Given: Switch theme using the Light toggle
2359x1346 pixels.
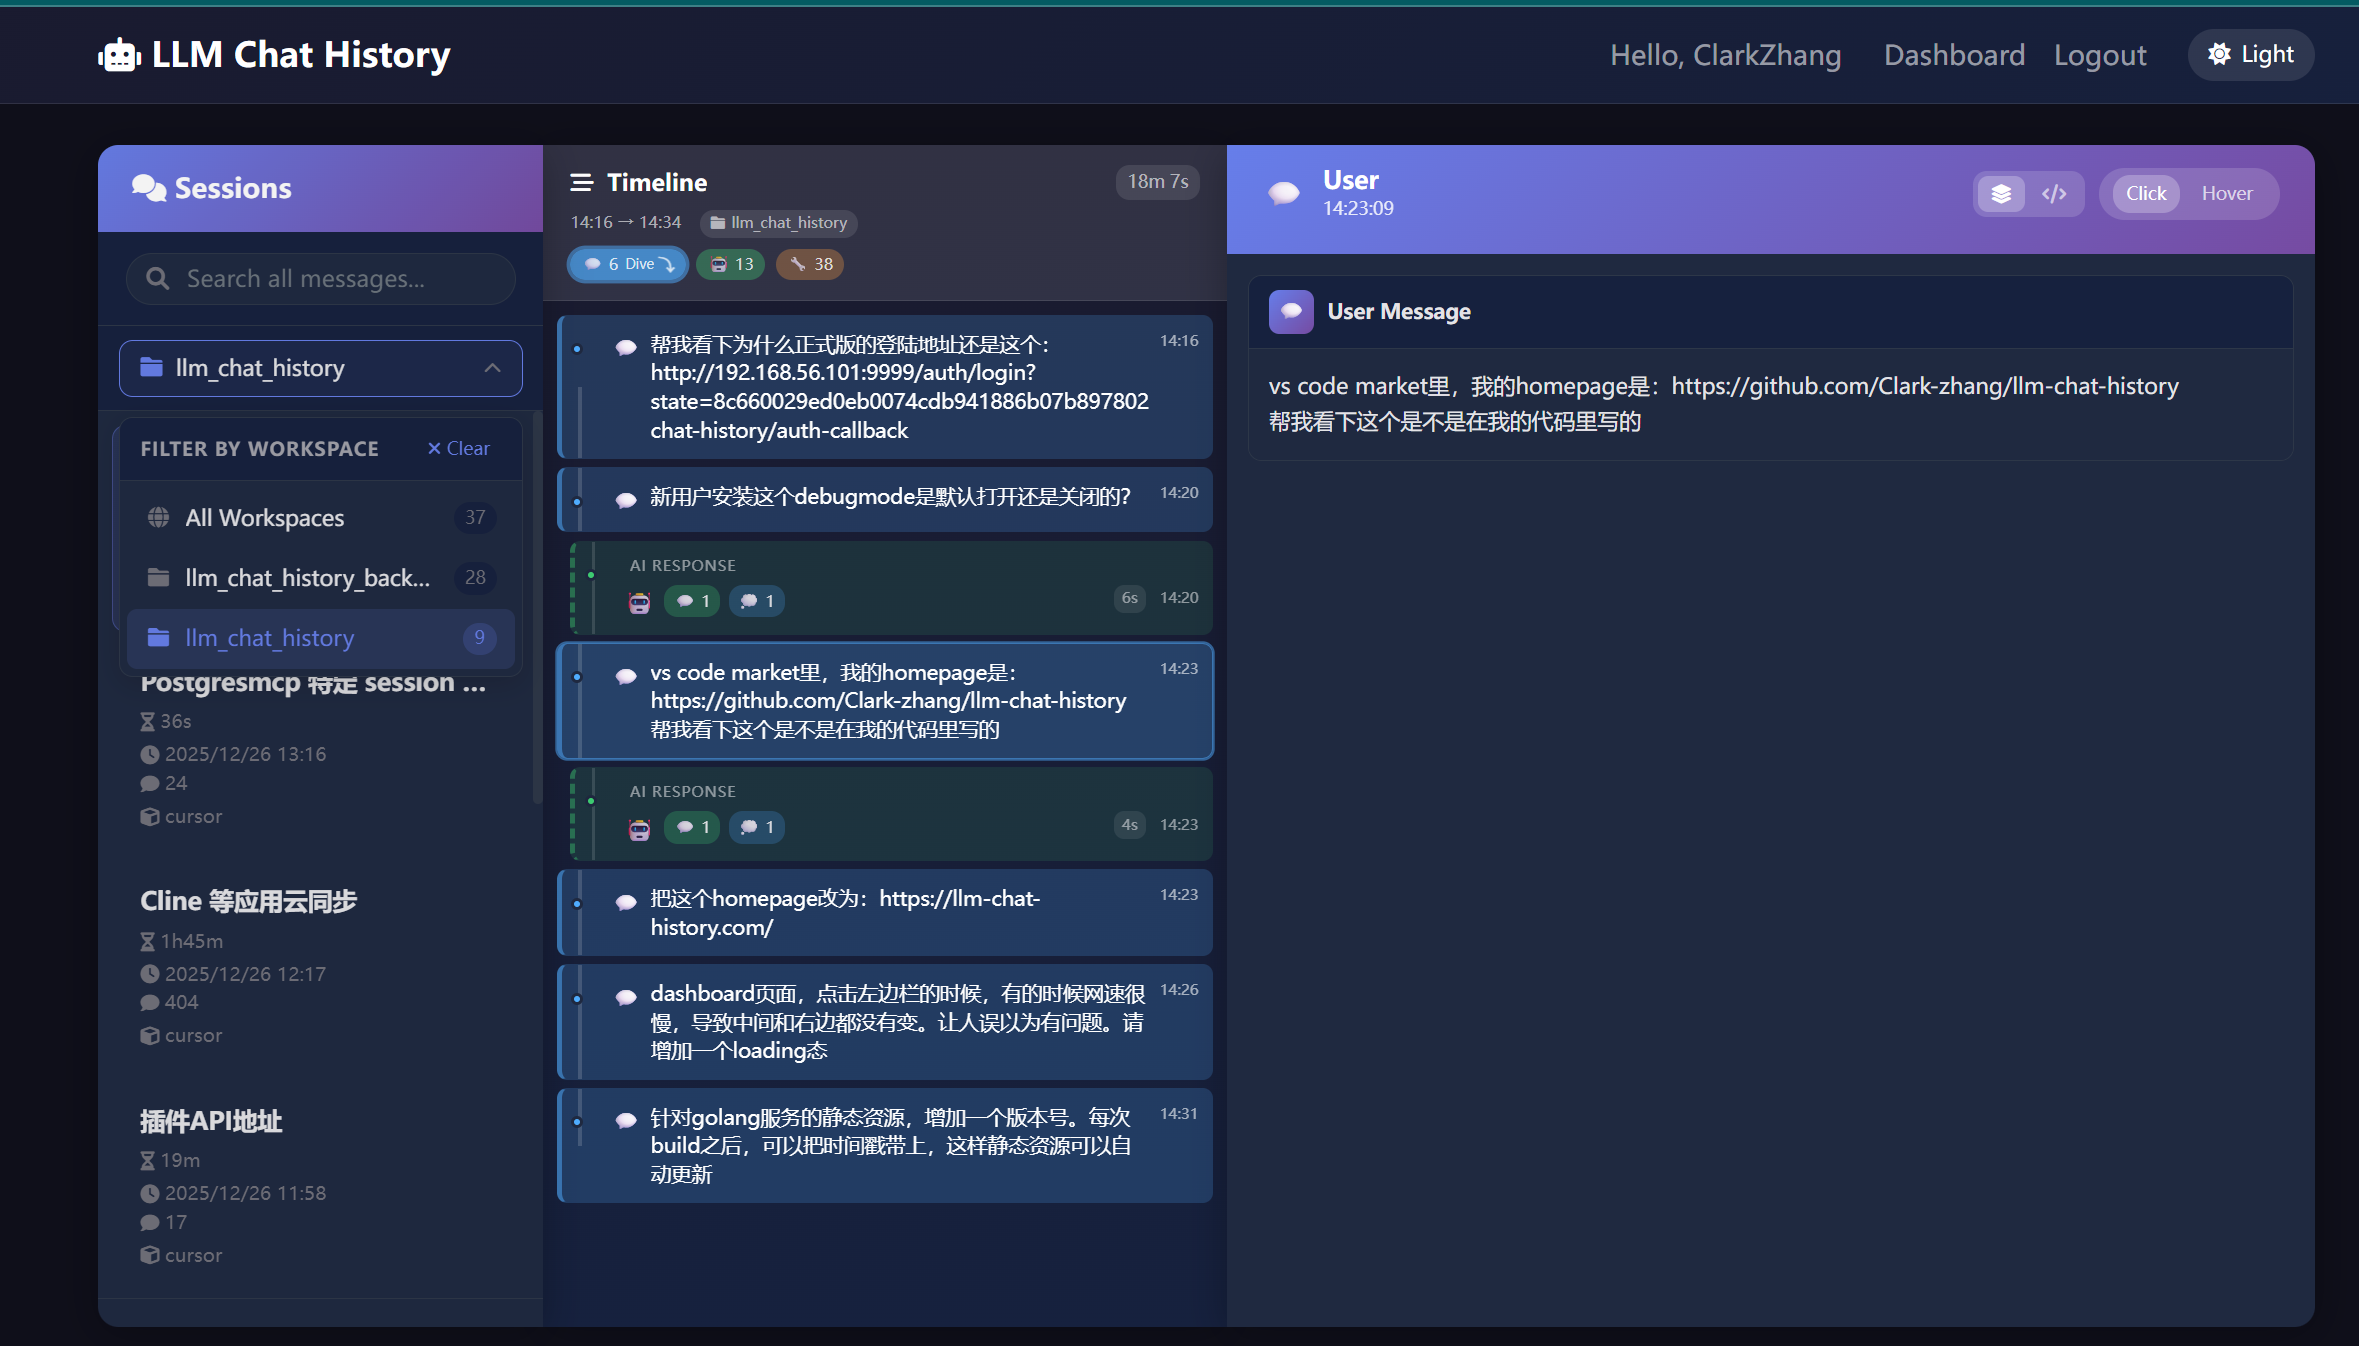Looking at the screenshot, I should (2250, 55).
